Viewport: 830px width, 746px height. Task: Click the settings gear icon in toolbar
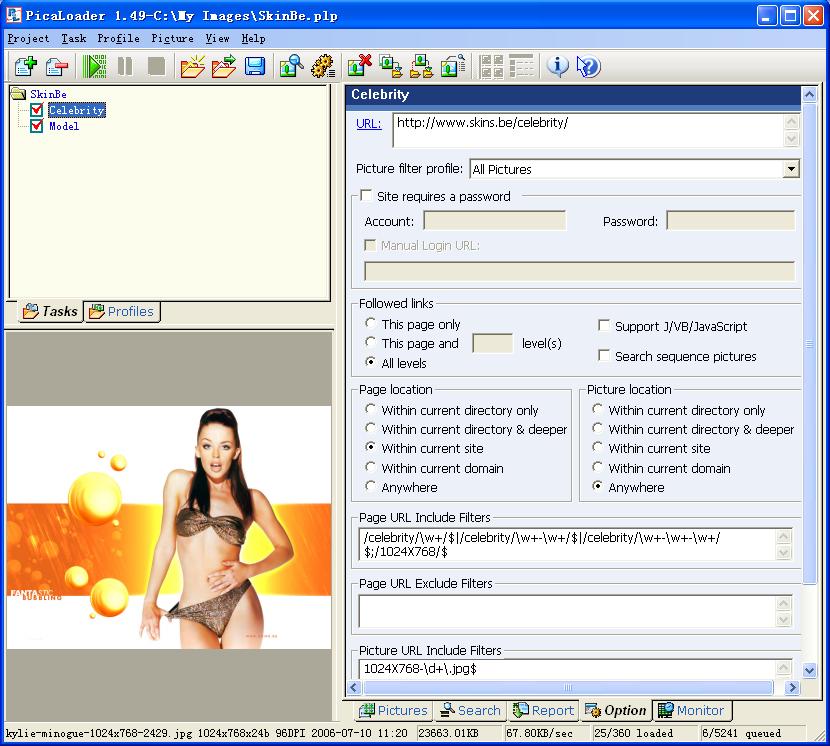coord(322,67)
